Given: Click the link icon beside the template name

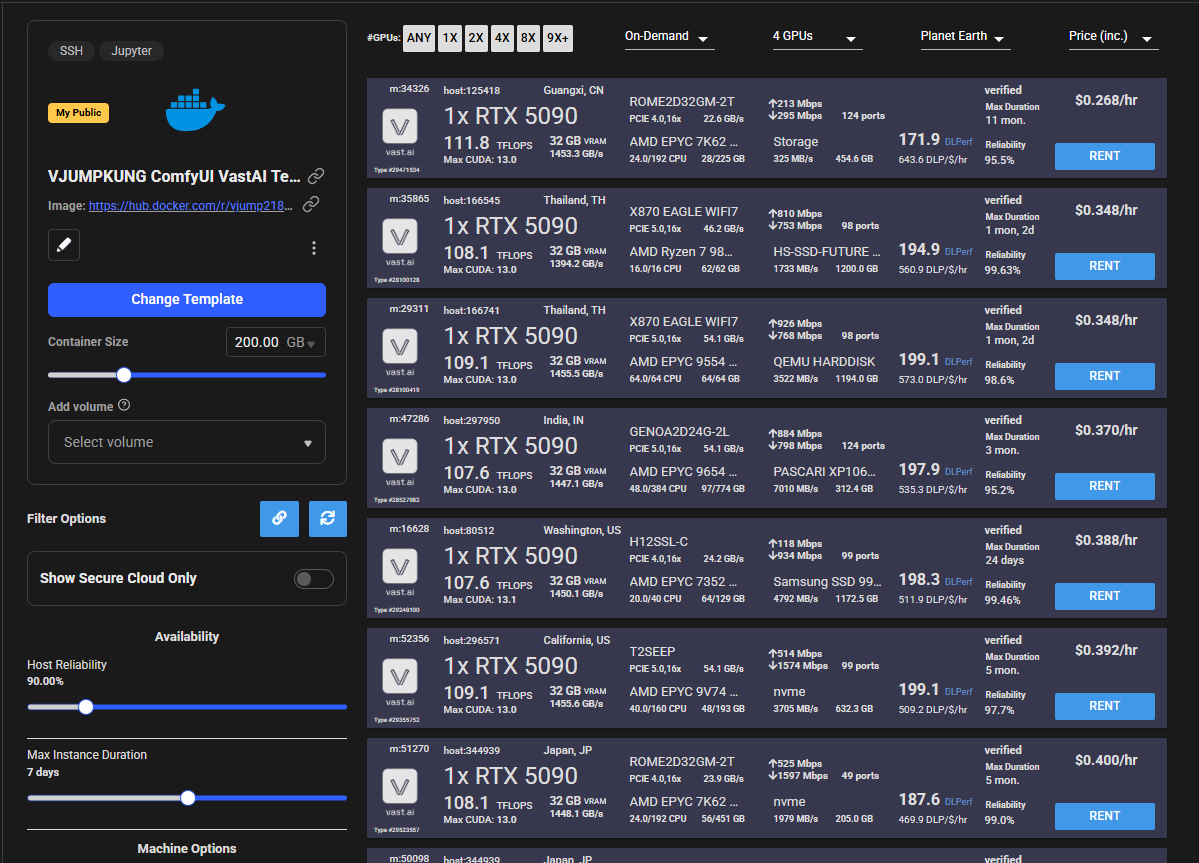Looking at the screenshot, I should coord(316,176).
